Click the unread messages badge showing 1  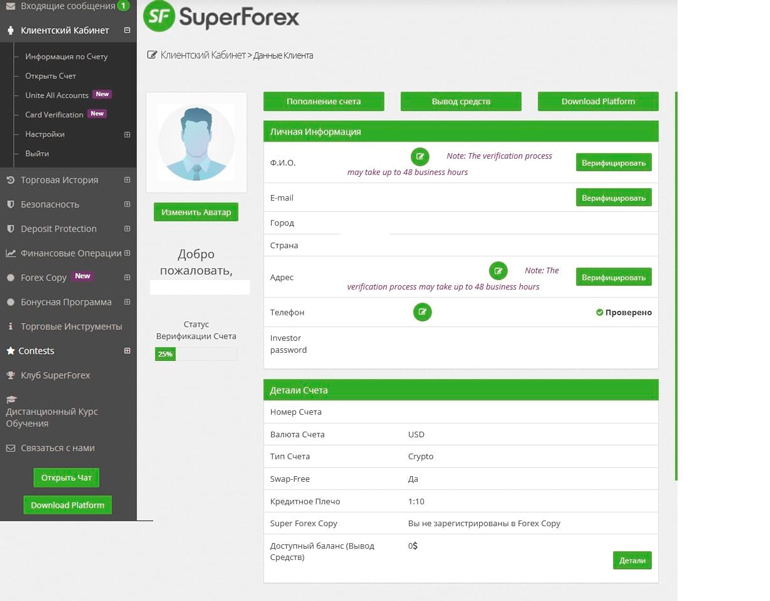(x=123, y=5)
